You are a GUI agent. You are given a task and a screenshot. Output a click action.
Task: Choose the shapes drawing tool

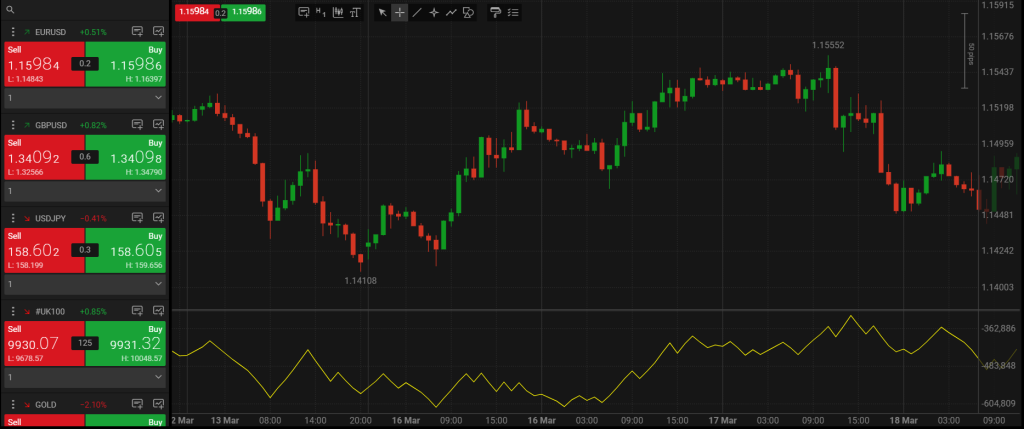[468, 12]
